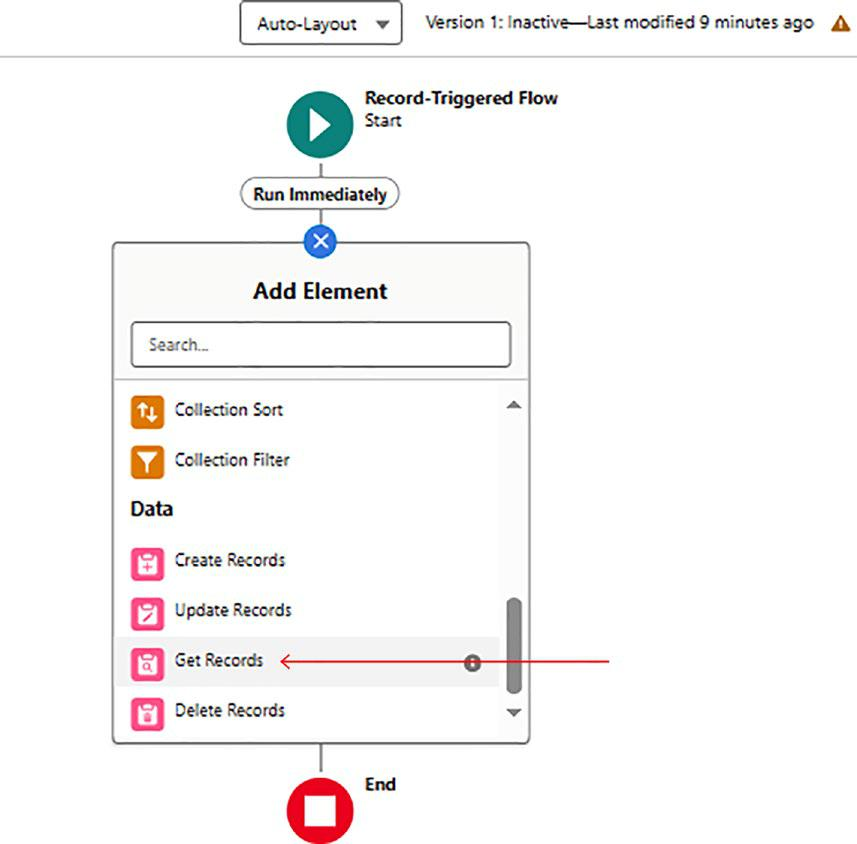Click the orange Collection Filter funnel icon
This screenshot has width=857, height=844.
point(147,462)
